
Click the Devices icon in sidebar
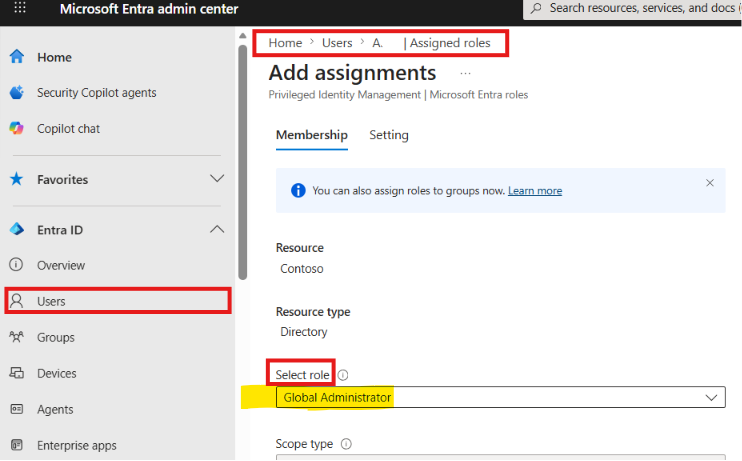tap(17, 373)
